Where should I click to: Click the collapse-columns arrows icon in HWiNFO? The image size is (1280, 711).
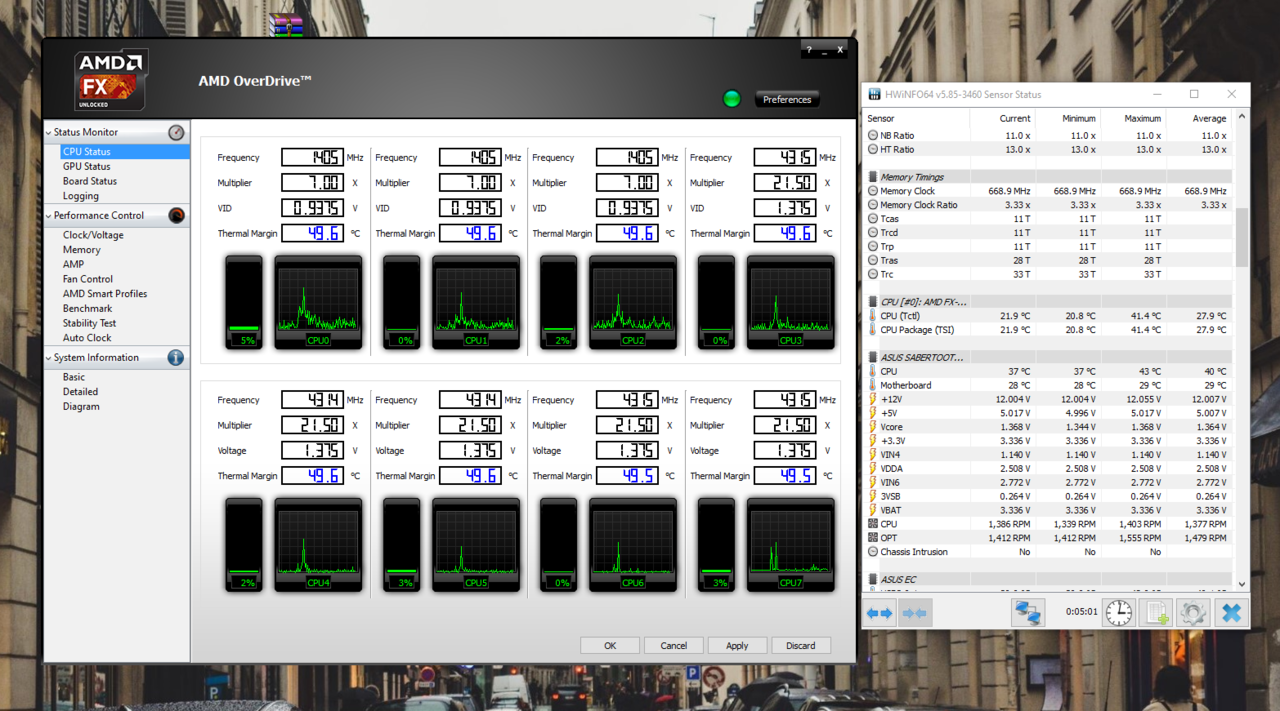(x=914, y=613)
